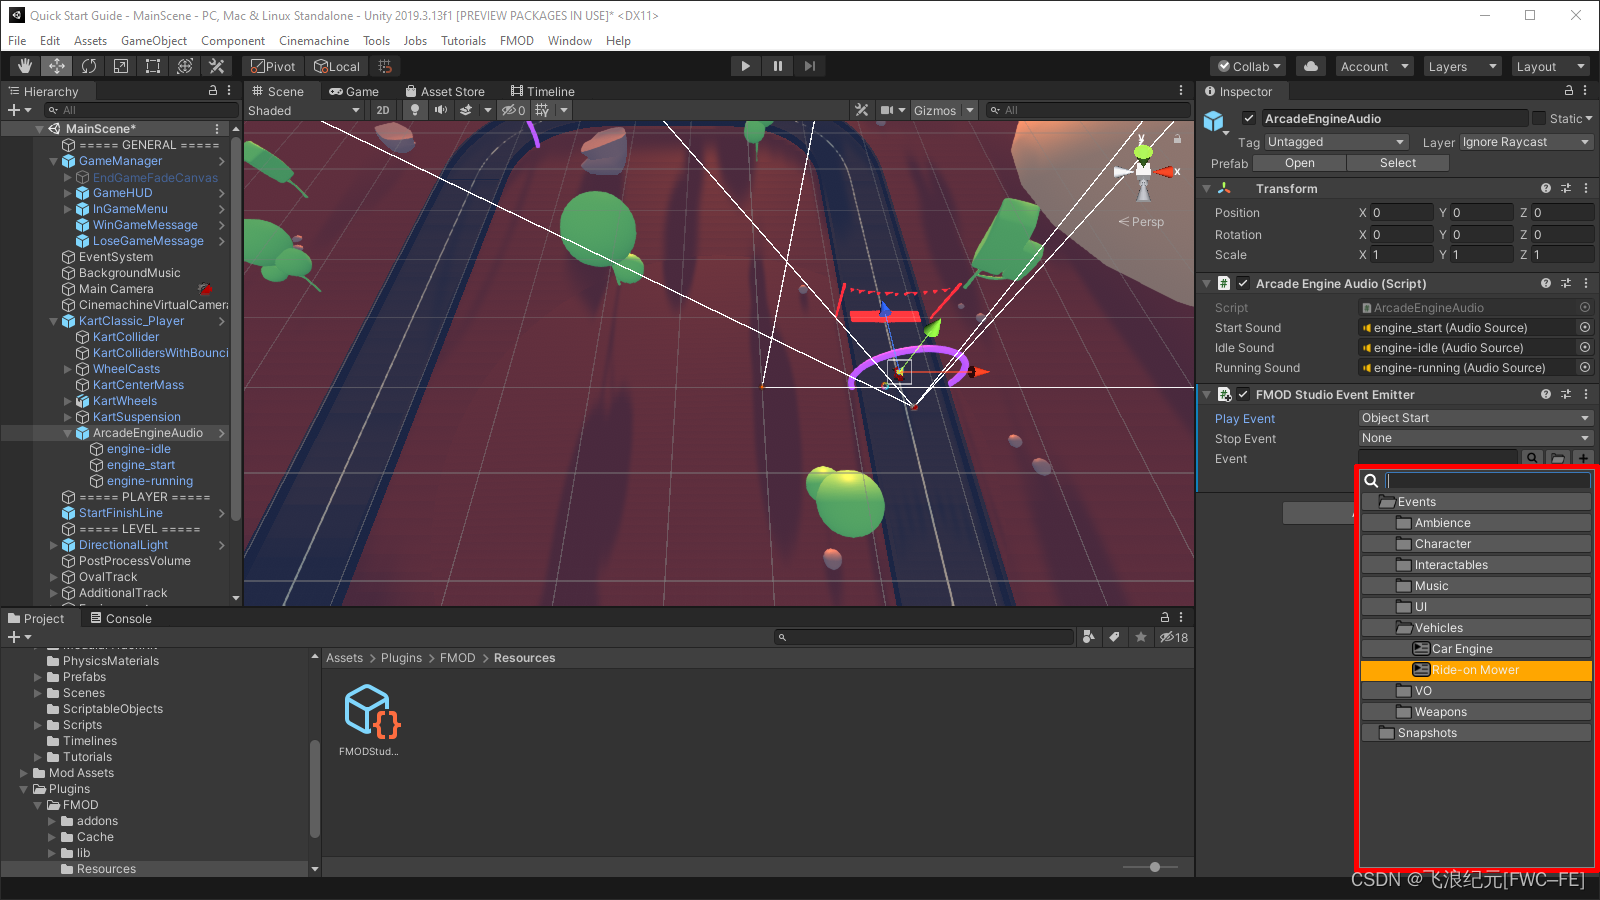
Task: Toggle scene audio speaker icon
Action: (440, 110)
